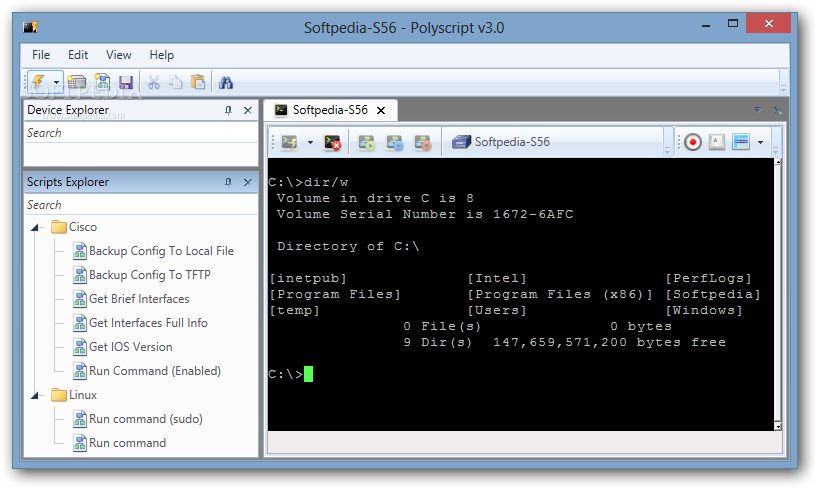Click the font 'A' icon in session toolbar
This screenshot has height=489, width=818.
pos(717,142)
